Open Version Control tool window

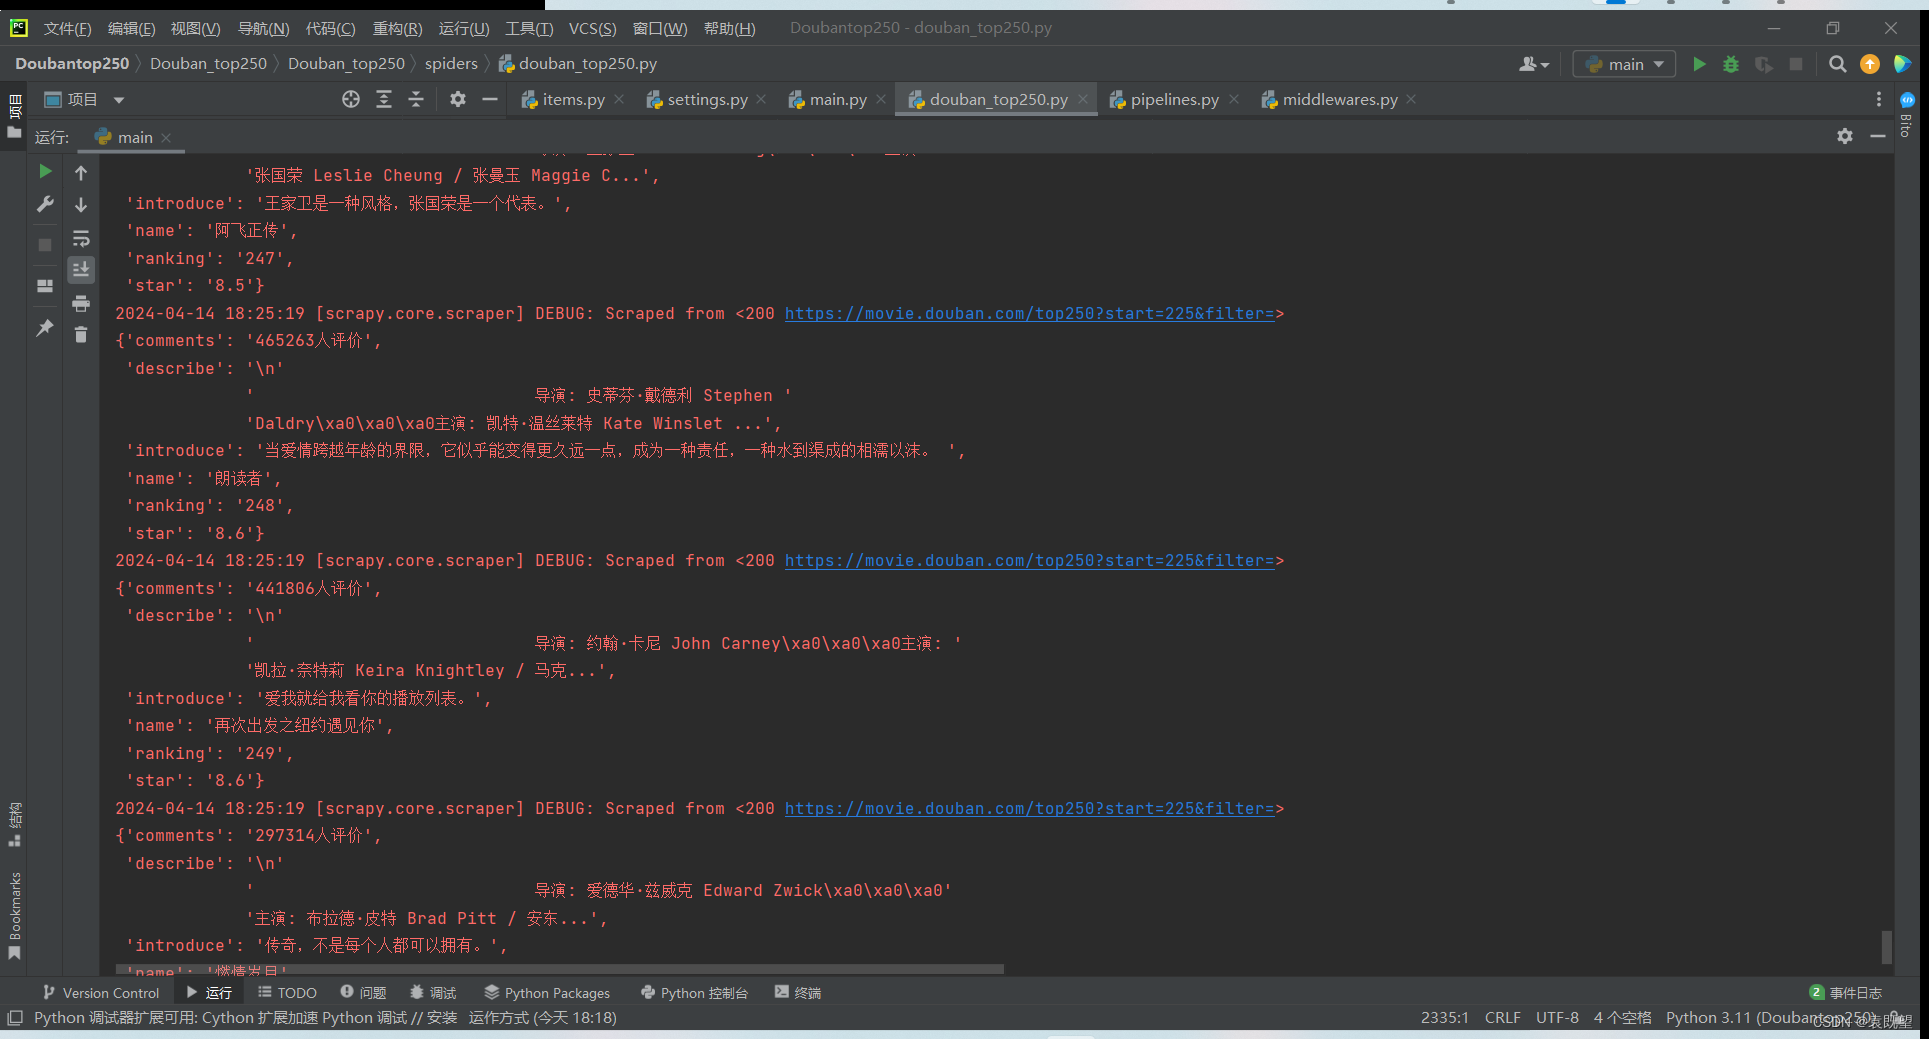tap(101, 992)
